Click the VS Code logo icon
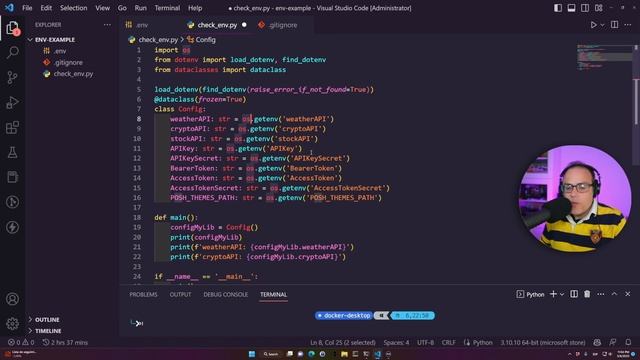Image resolution: width=640 pixels, height=360 pixels. [x=9, y=8]
